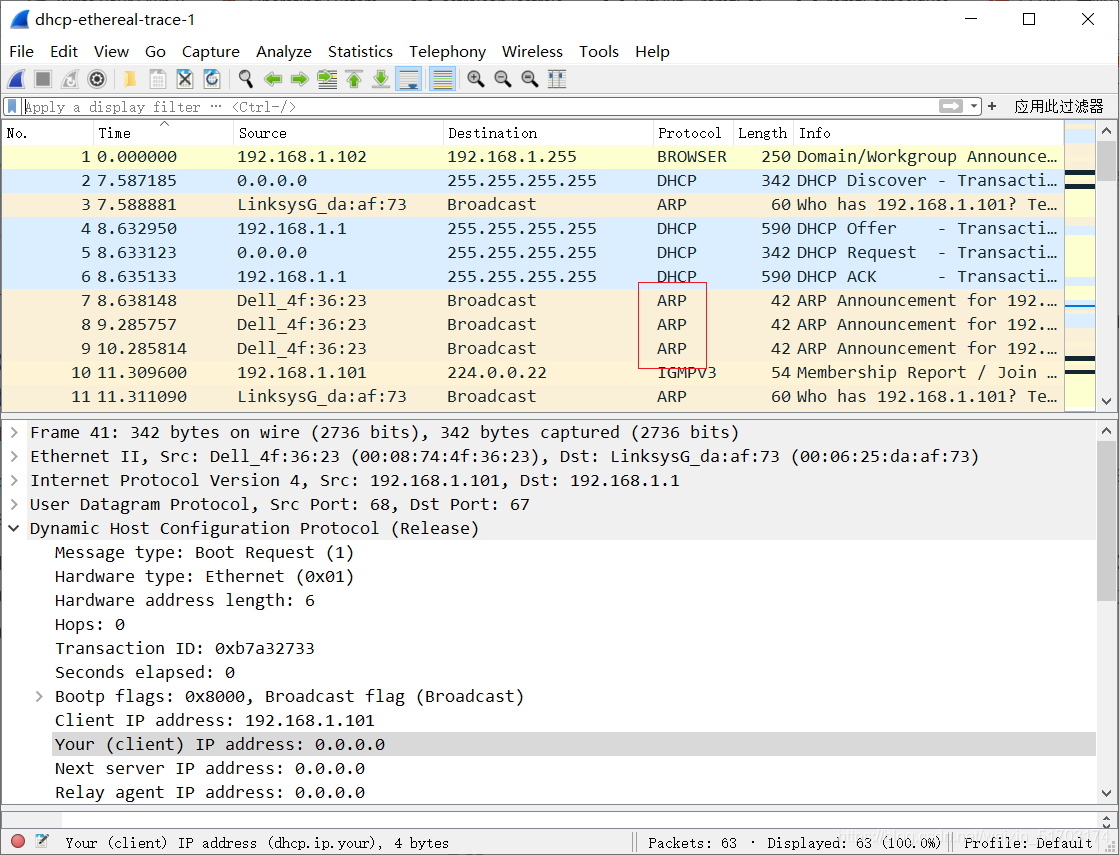Viewport: 1119px width, 855px height.
Task: Open a capture file with the folder icon
Action: click(130, 79)
